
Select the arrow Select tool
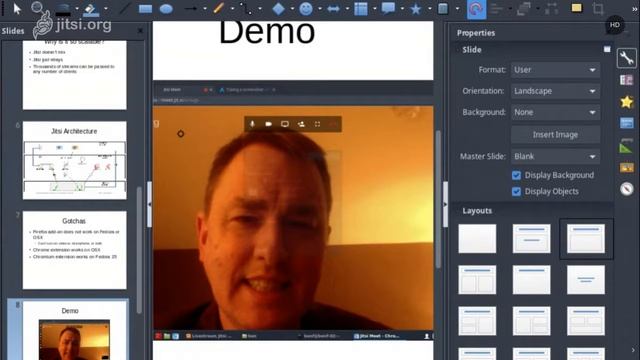pyautogui.click(x=17, y=9)
